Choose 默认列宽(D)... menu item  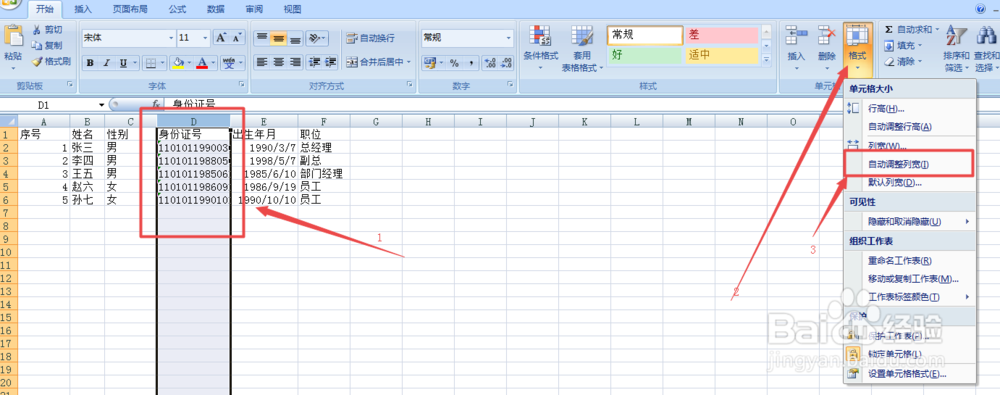tap(909, 183)
